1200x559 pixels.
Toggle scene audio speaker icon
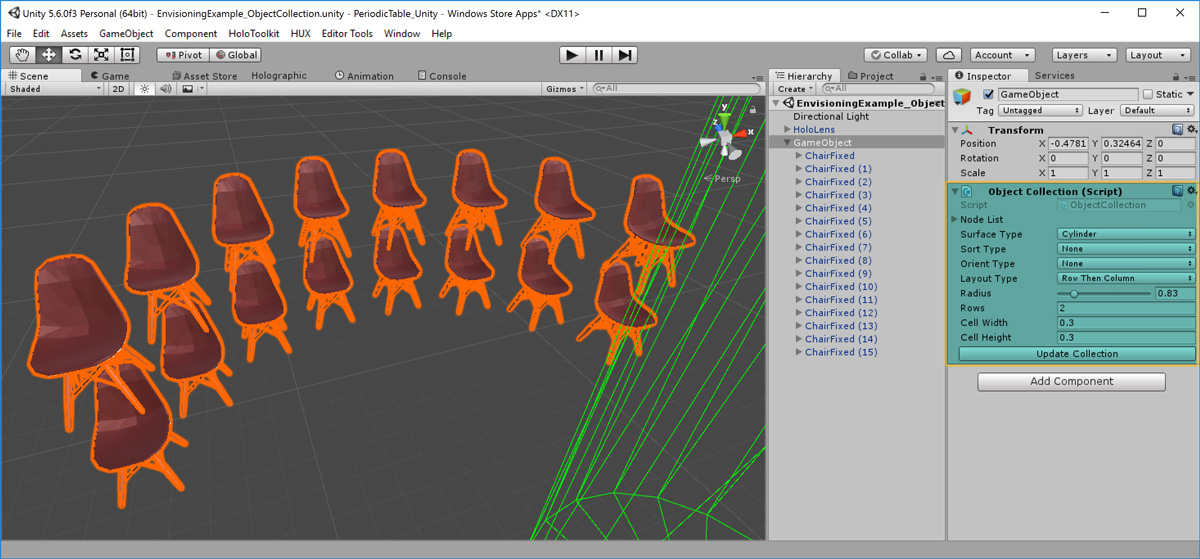coord(166,89)
